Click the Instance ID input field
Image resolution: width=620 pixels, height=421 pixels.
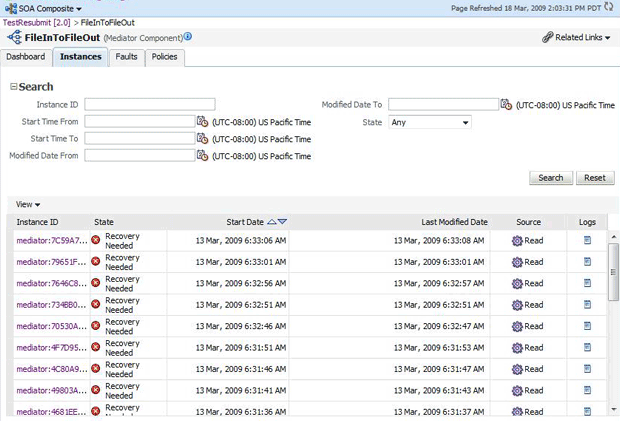coord(150,104)
